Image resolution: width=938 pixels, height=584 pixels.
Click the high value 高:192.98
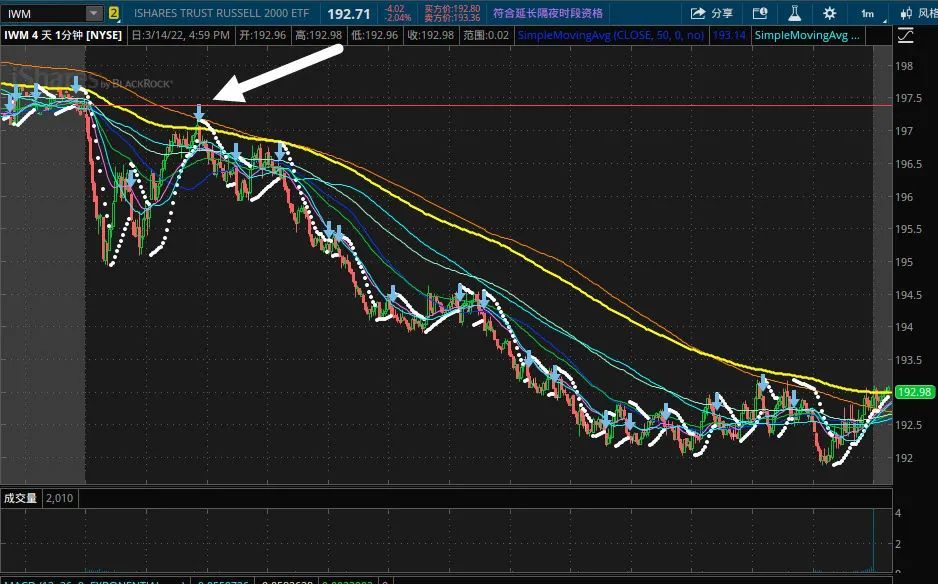(318, 35)
